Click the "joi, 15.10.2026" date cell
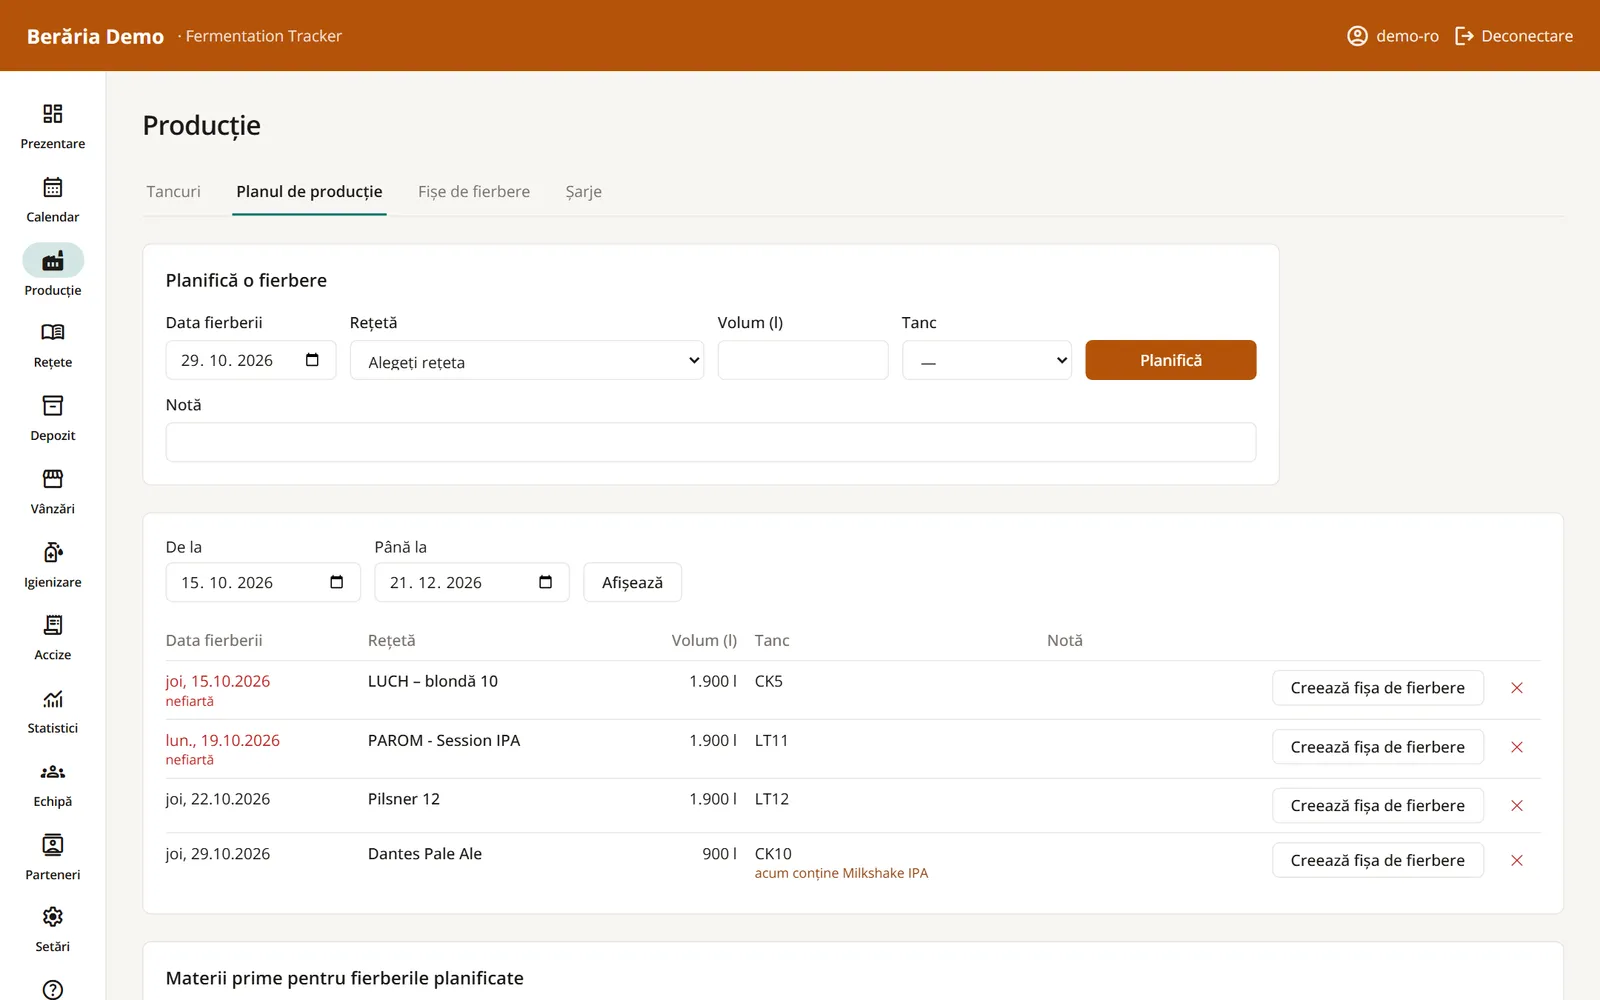 coord(218,681)
